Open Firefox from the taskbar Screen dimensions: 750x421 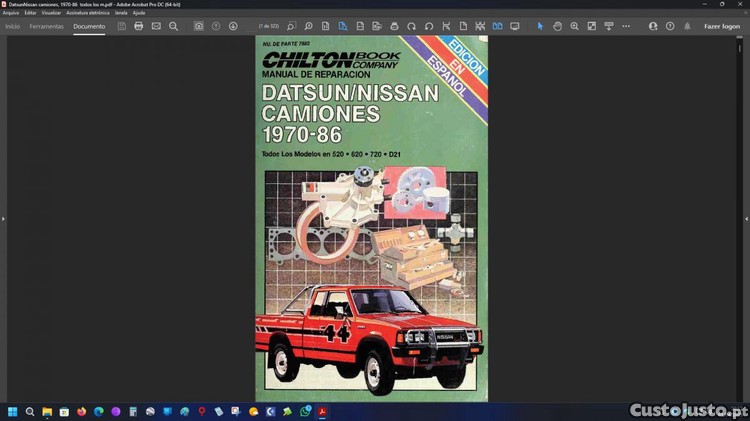(81, 411)
